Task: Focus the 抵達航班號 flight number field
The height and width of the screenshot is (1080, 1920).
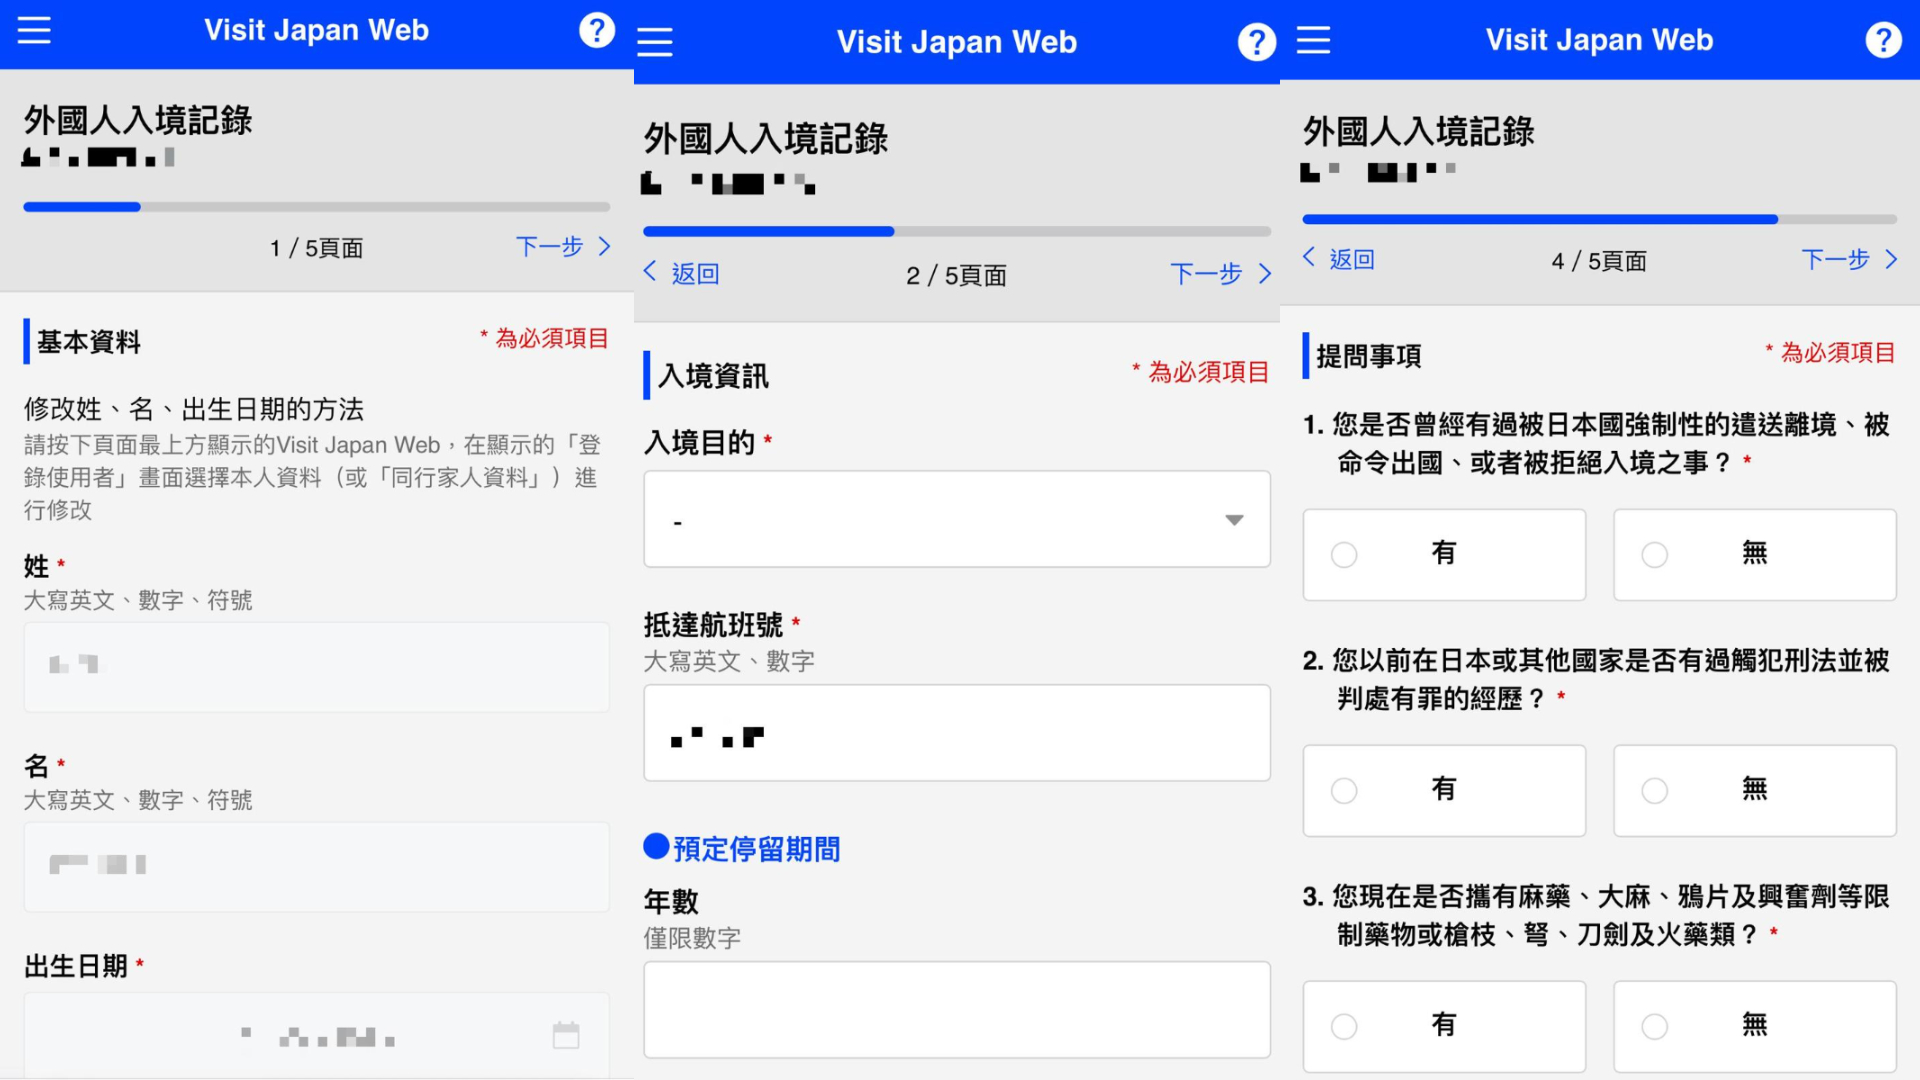Action: 957,733
